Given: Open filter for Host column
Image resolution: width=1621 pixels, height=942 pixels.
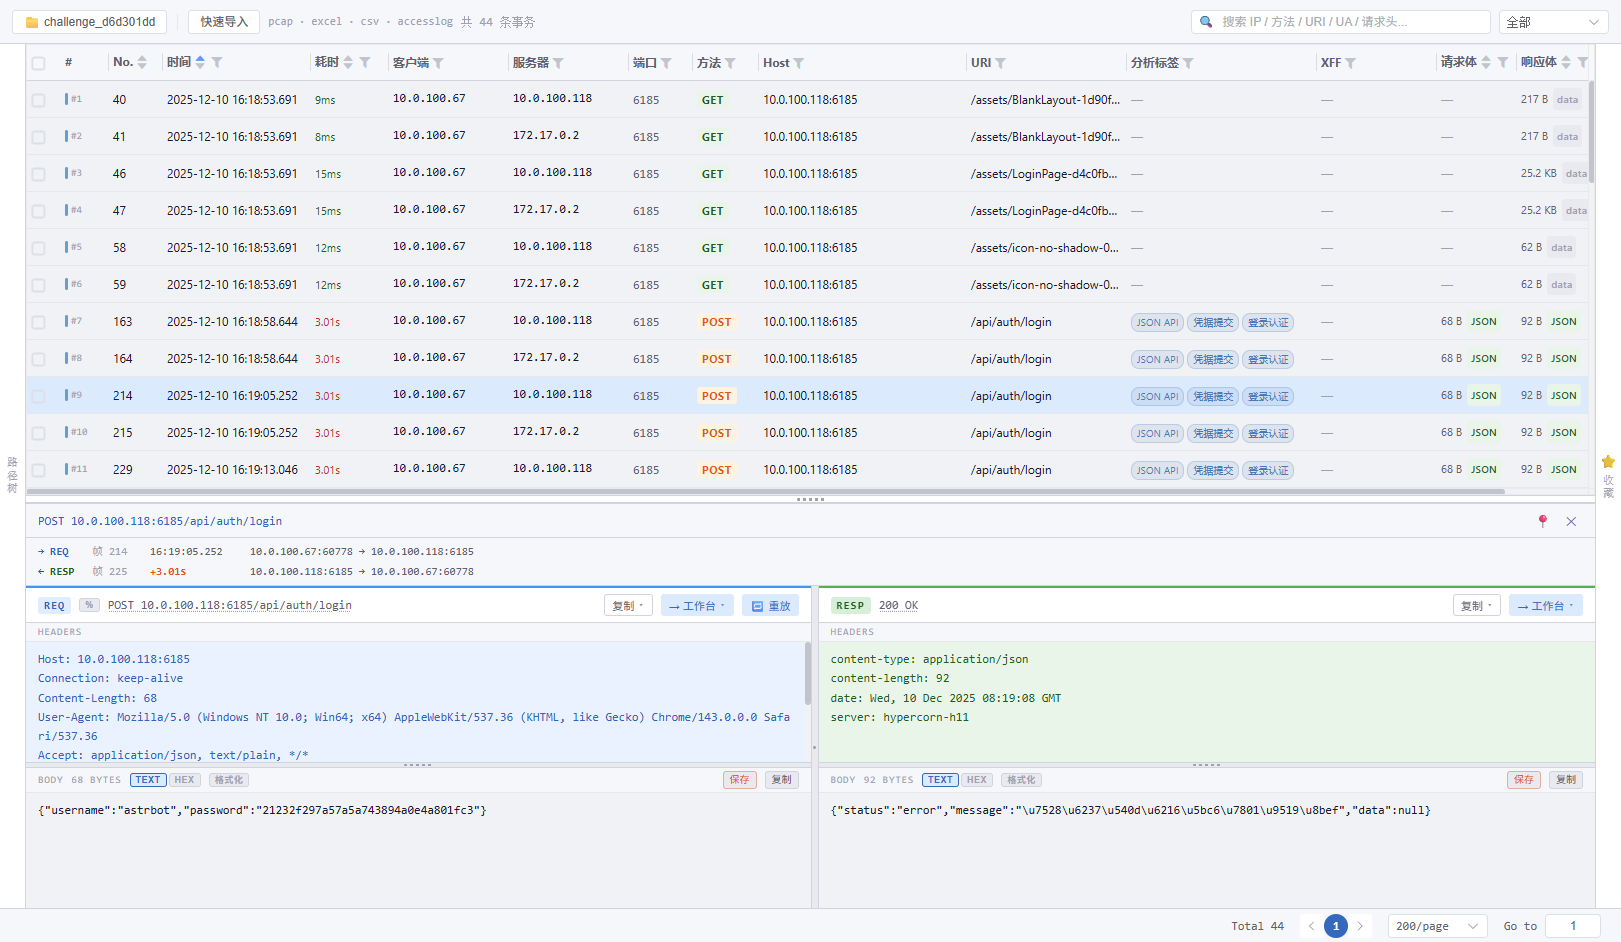Looking at the screenshot, I should [798, 63].
